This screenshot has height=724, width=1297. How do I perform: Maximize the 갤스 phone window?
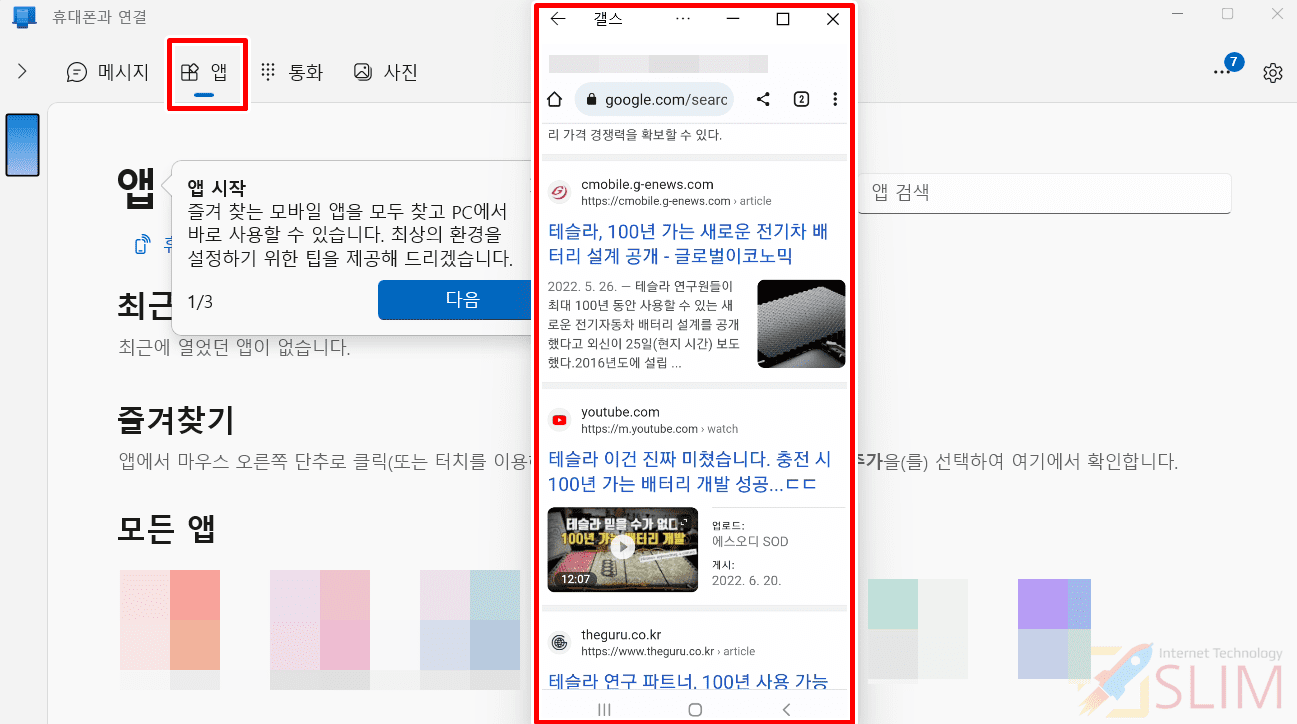coord(783,19)
